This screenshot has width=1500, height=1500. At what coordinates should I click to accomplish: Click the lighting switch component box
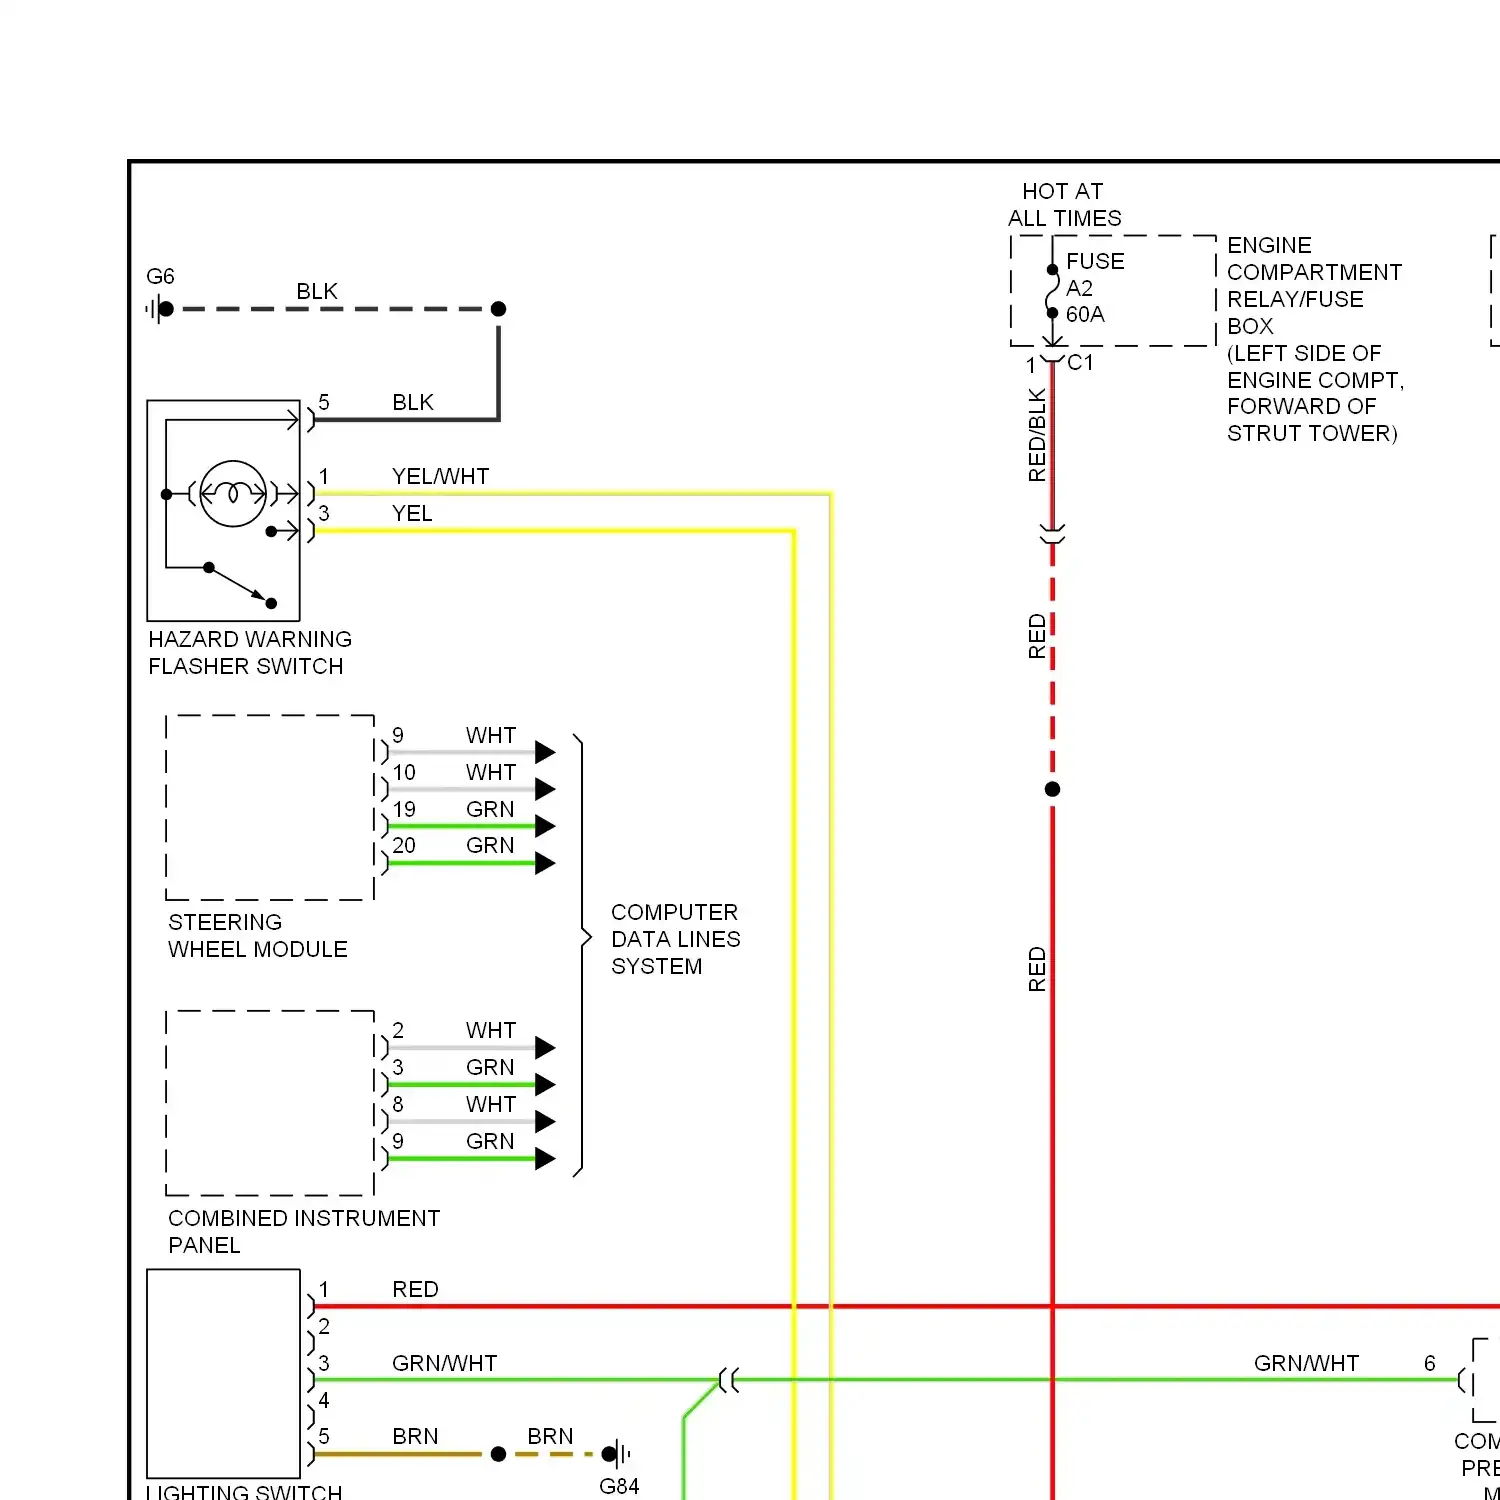tap(224, 1373)
